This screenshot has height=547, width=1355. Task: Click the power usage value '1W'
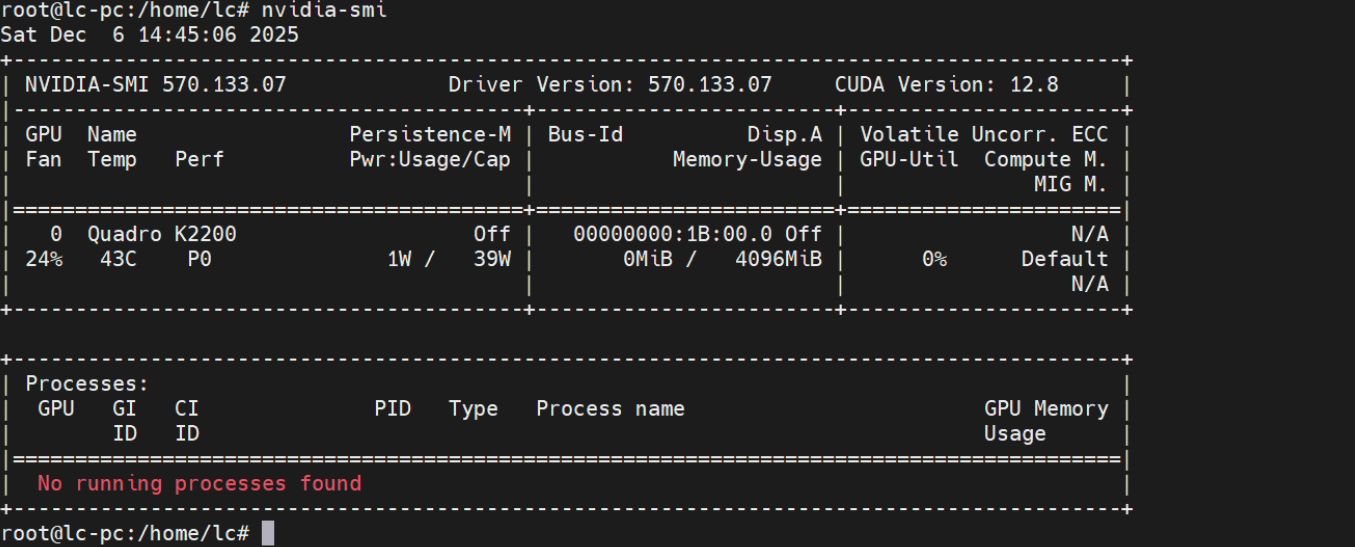pyautogui.click(x=399, y=259)
